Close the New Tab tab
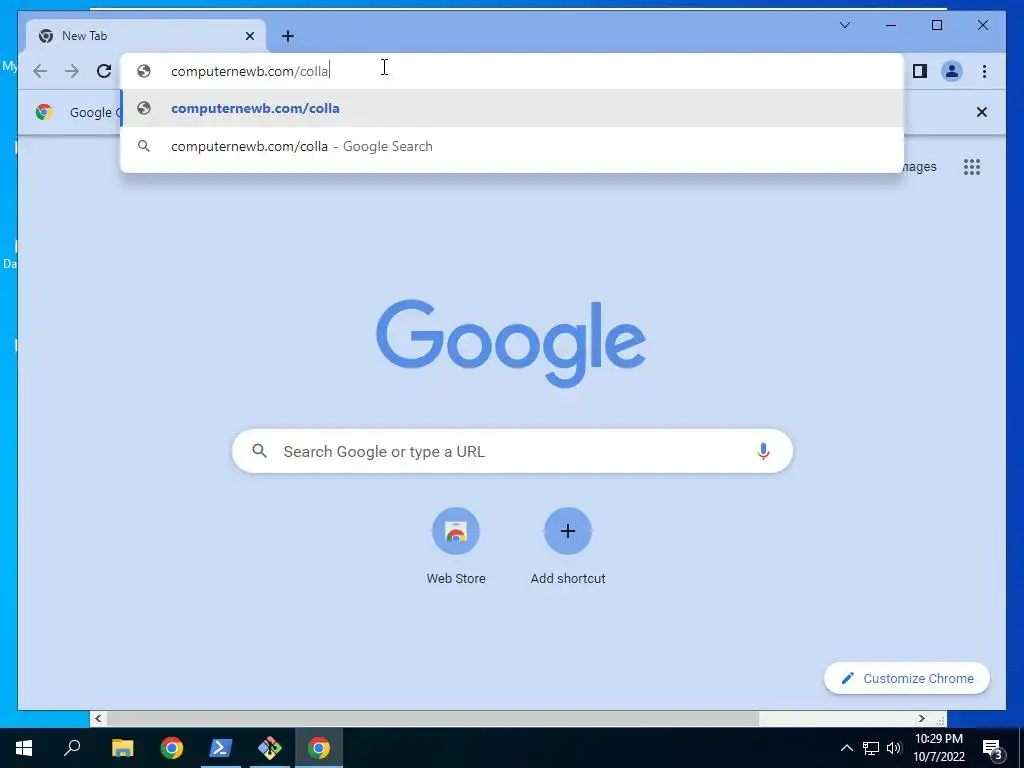The image size is (1024, 768). pyautogui.click(x=249, y=36)
